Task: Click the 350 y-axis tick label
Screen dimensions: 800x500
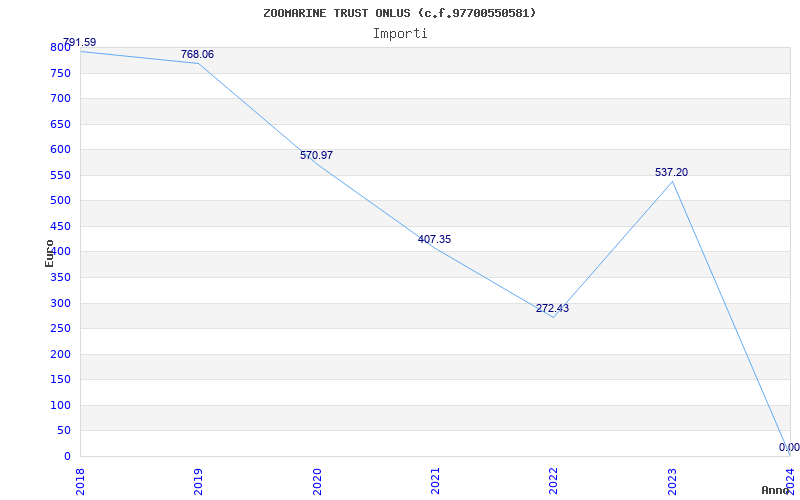Action: pos(60,278)
